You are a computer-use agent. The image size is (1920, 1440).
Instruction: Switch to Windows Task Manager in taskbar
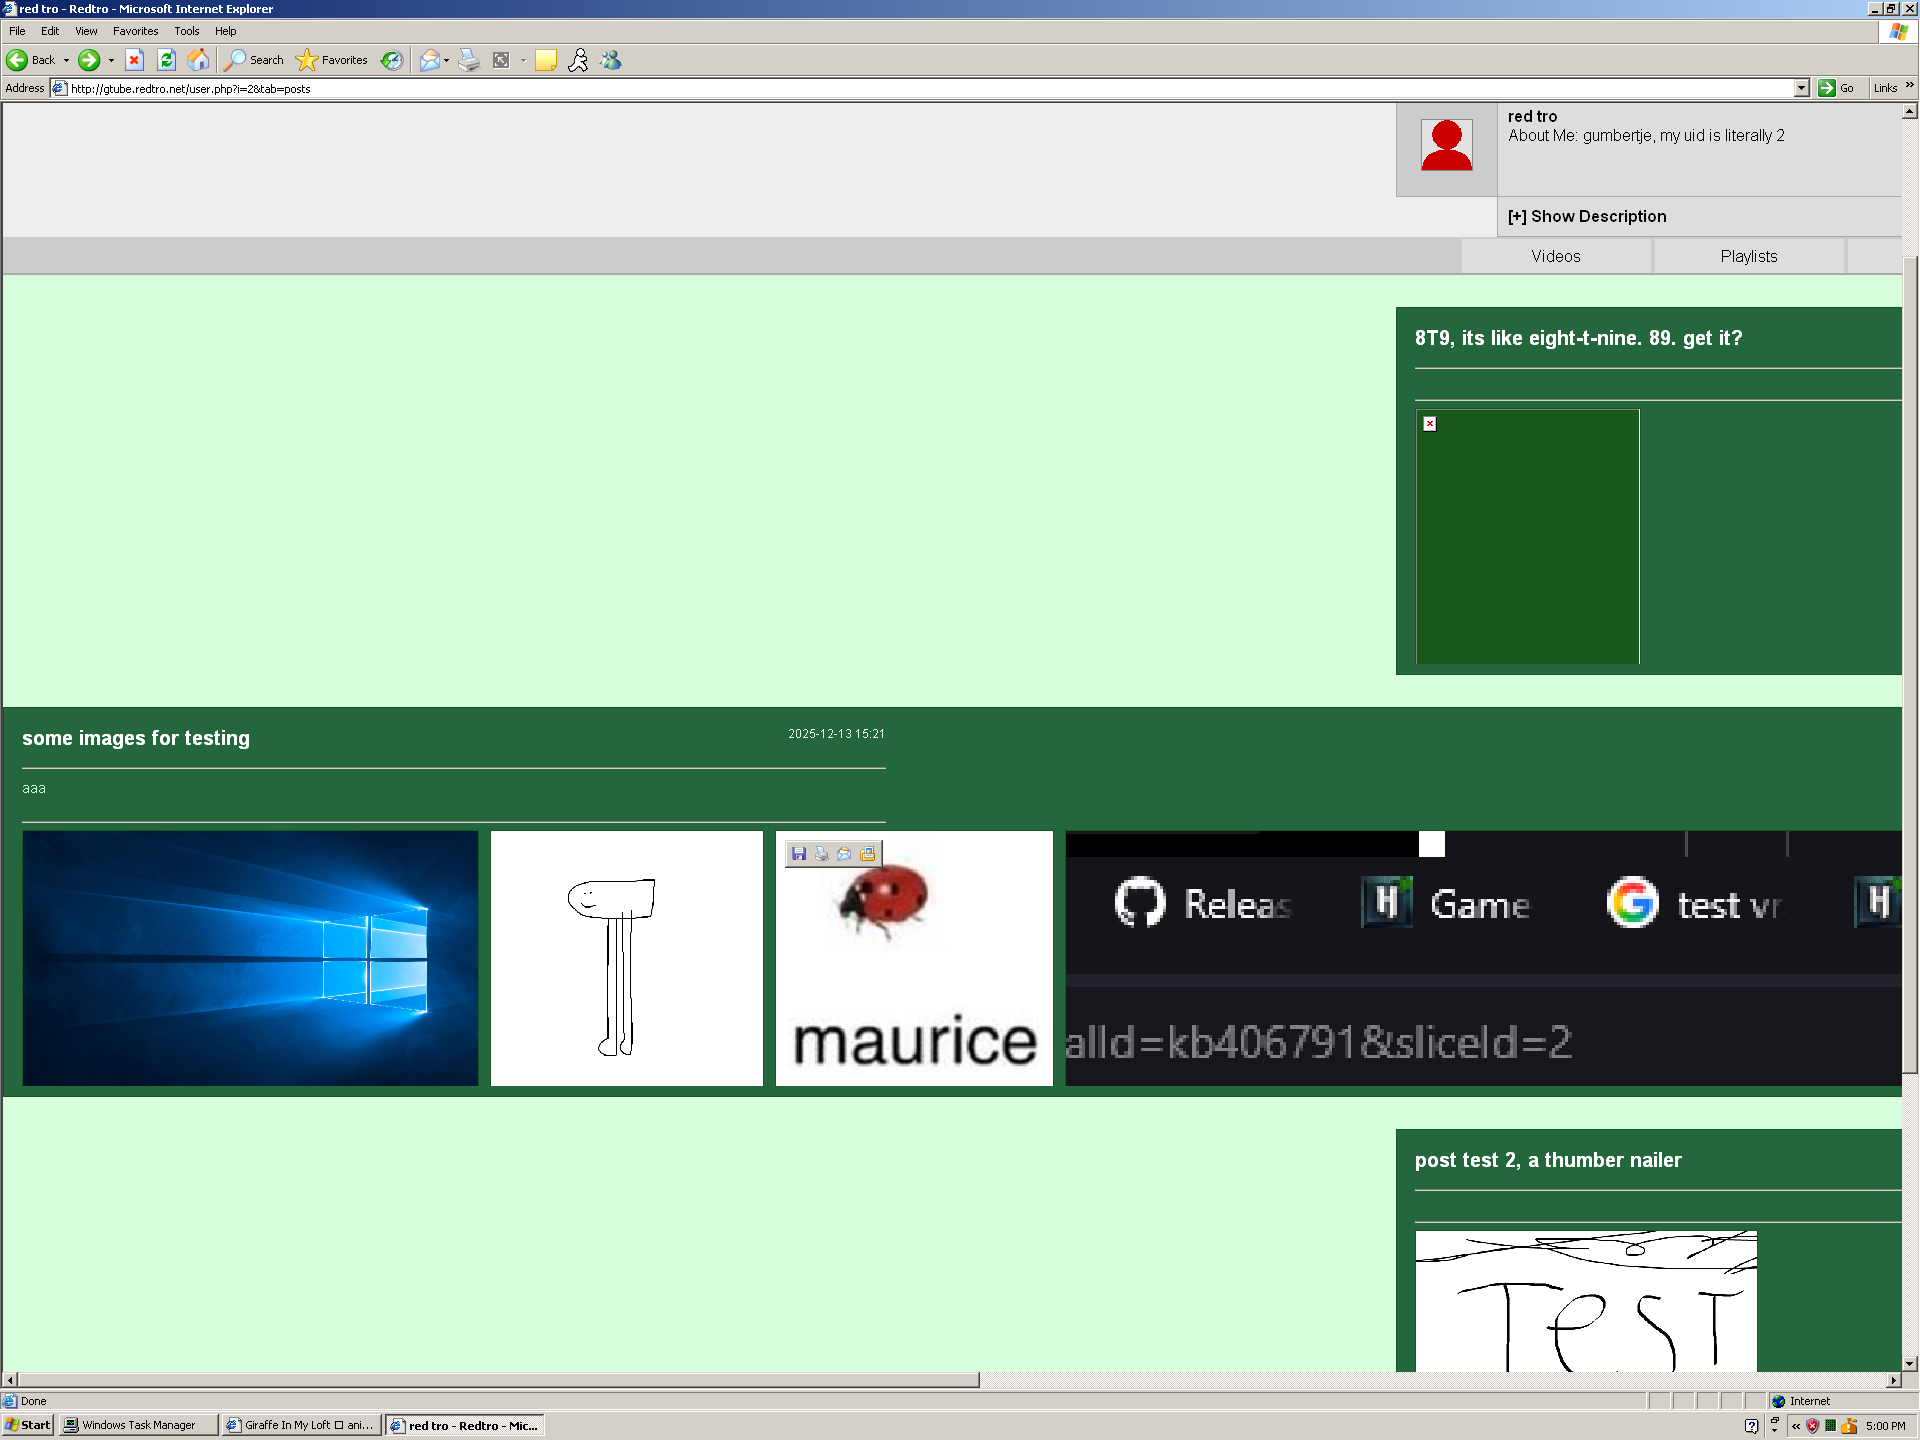138,1425
